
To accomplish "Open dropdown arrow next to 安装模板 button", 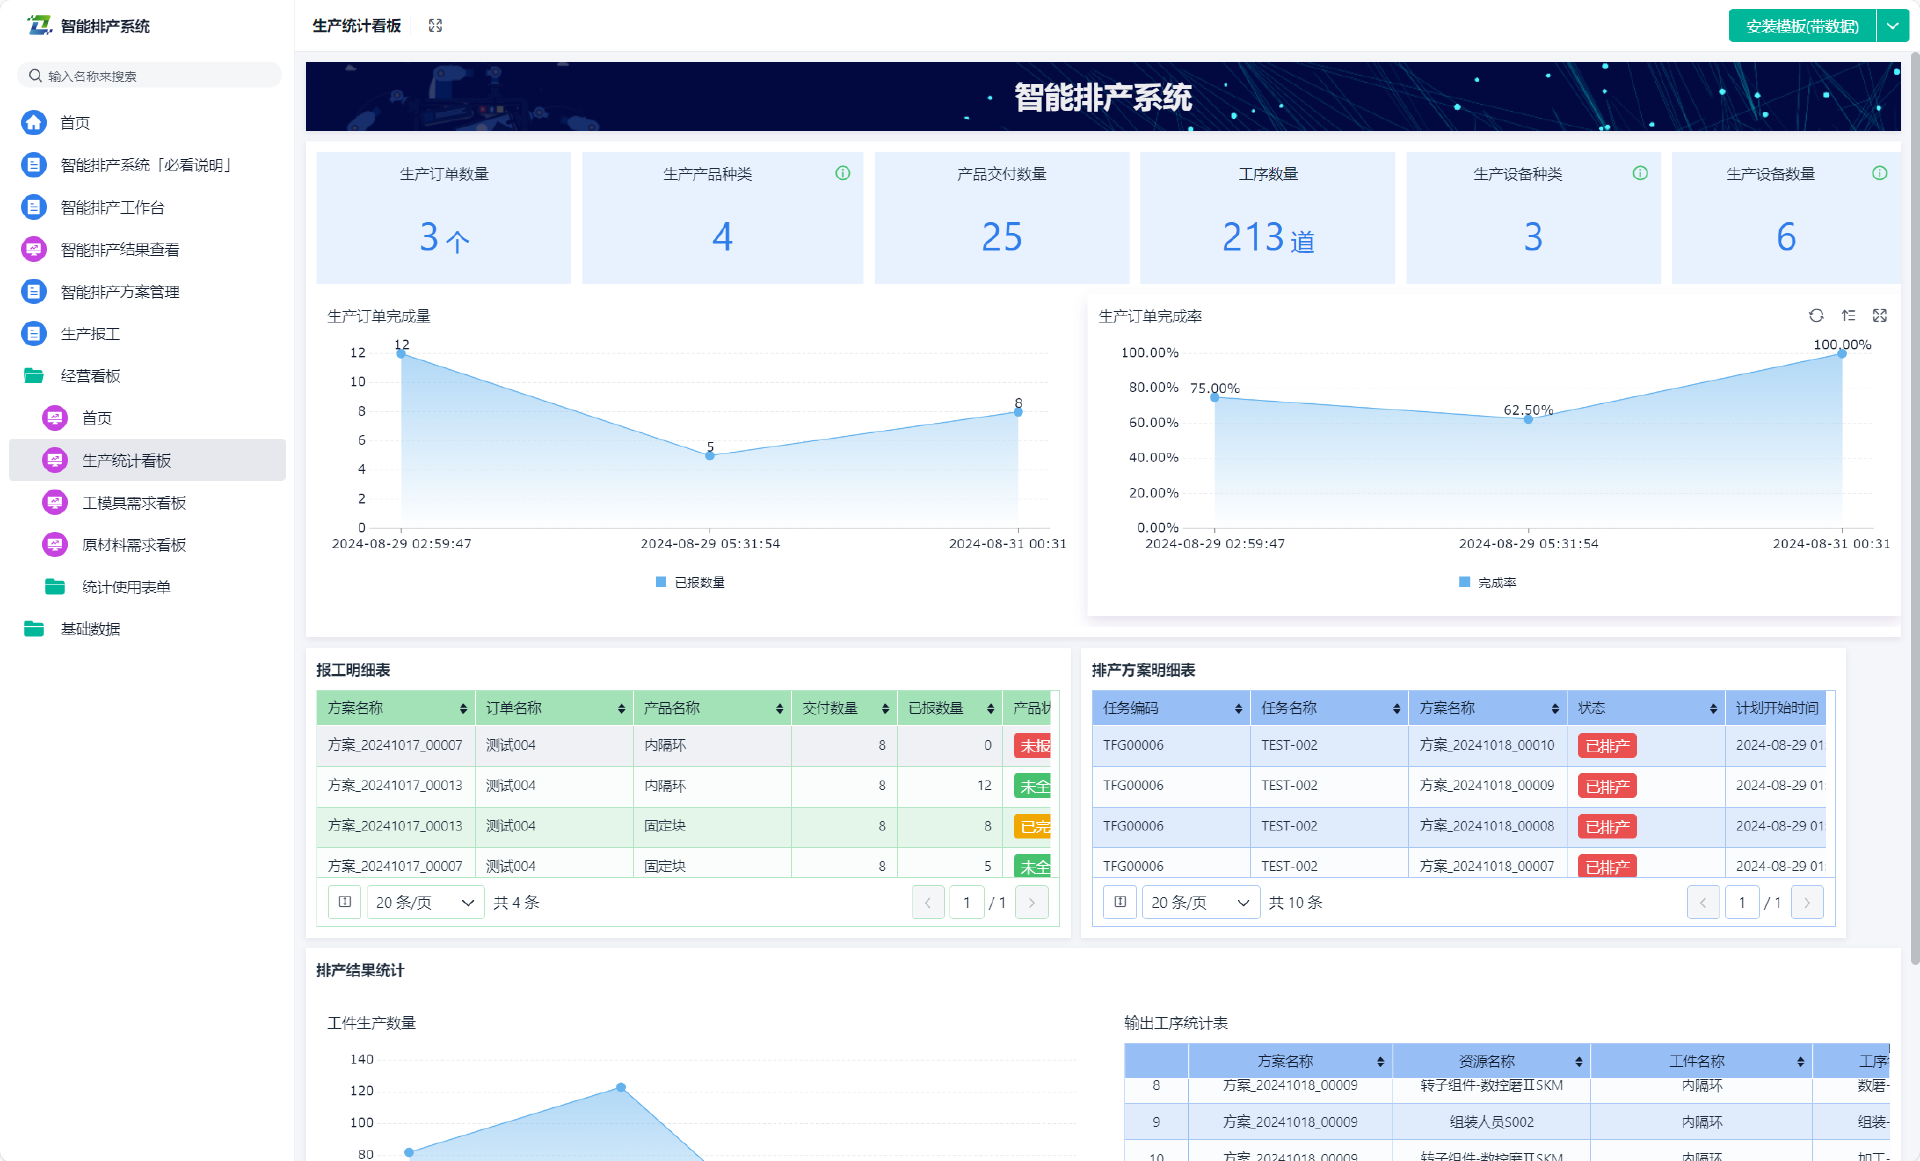I will click(x=1893, y=26).
